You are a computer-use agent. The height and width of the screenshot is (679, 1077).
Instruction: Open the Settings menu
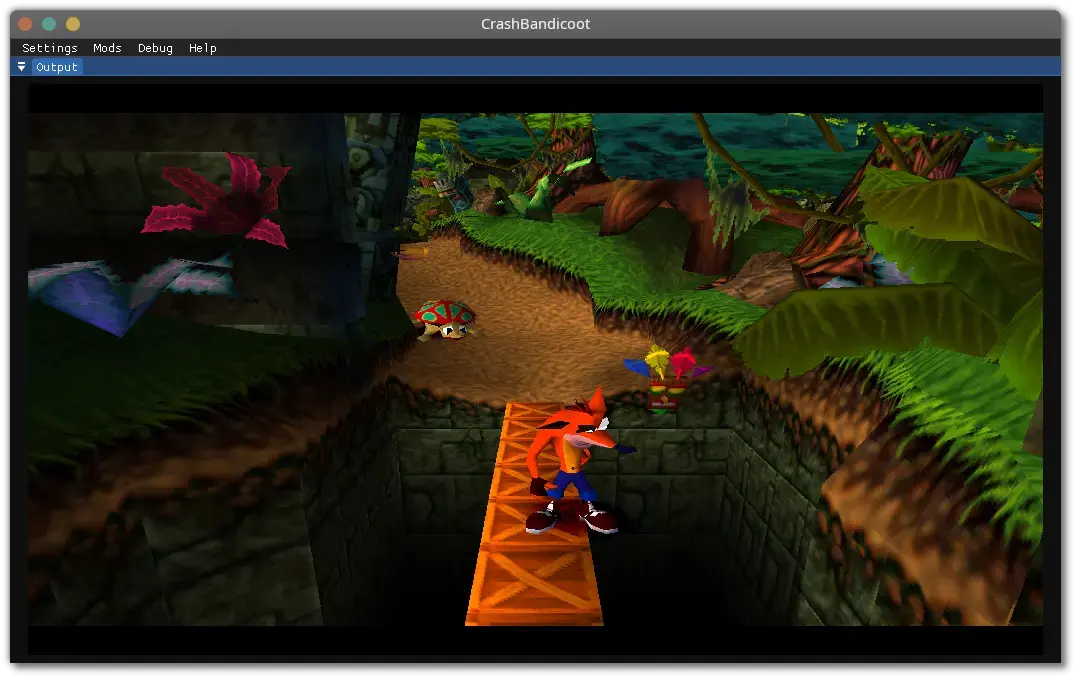click(x=49, y=48)
